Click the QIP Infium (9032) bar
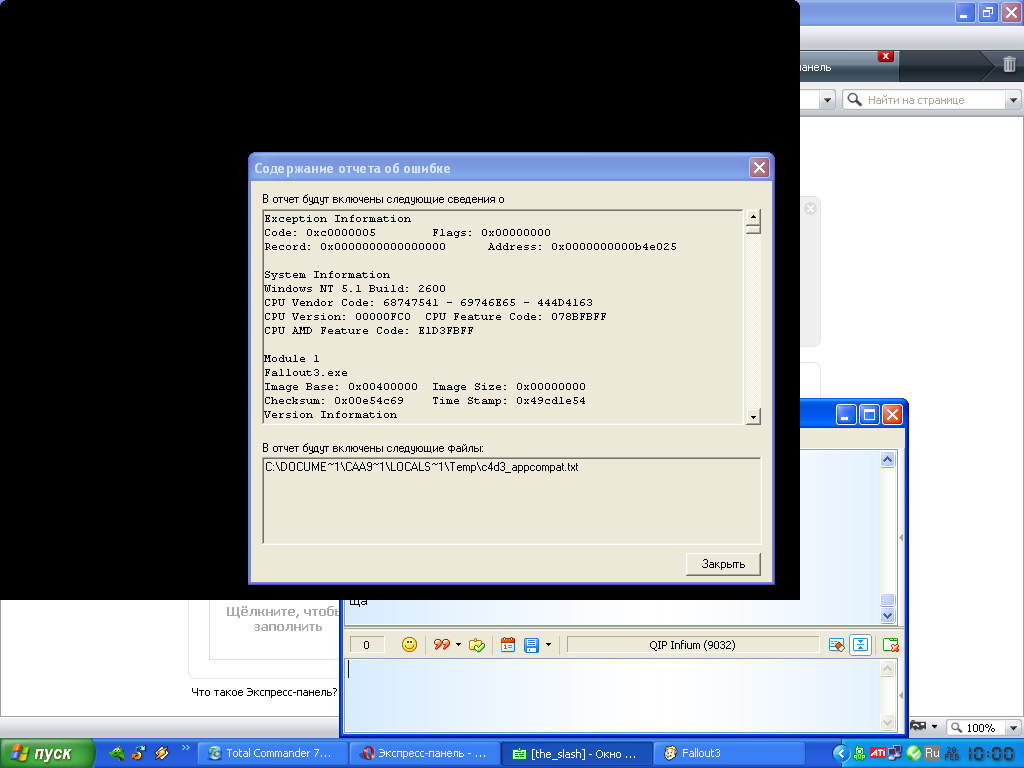The height and width of the screenshot is (768, 1024). [x=692, y=645]
